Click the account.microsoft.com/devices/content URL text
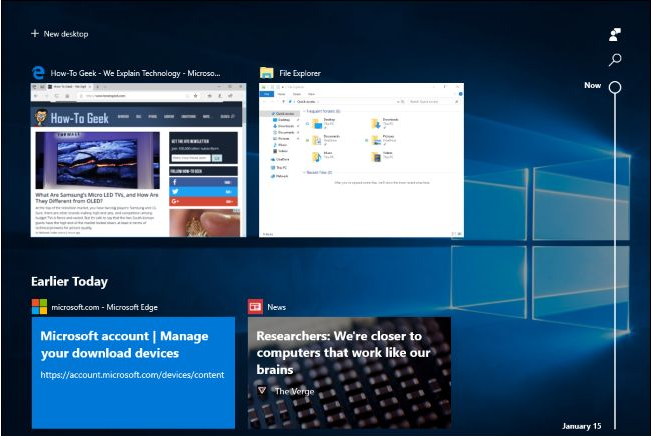The height and width of the screenshot is (436, 652). pyautogui.click(x=132, y=375)
